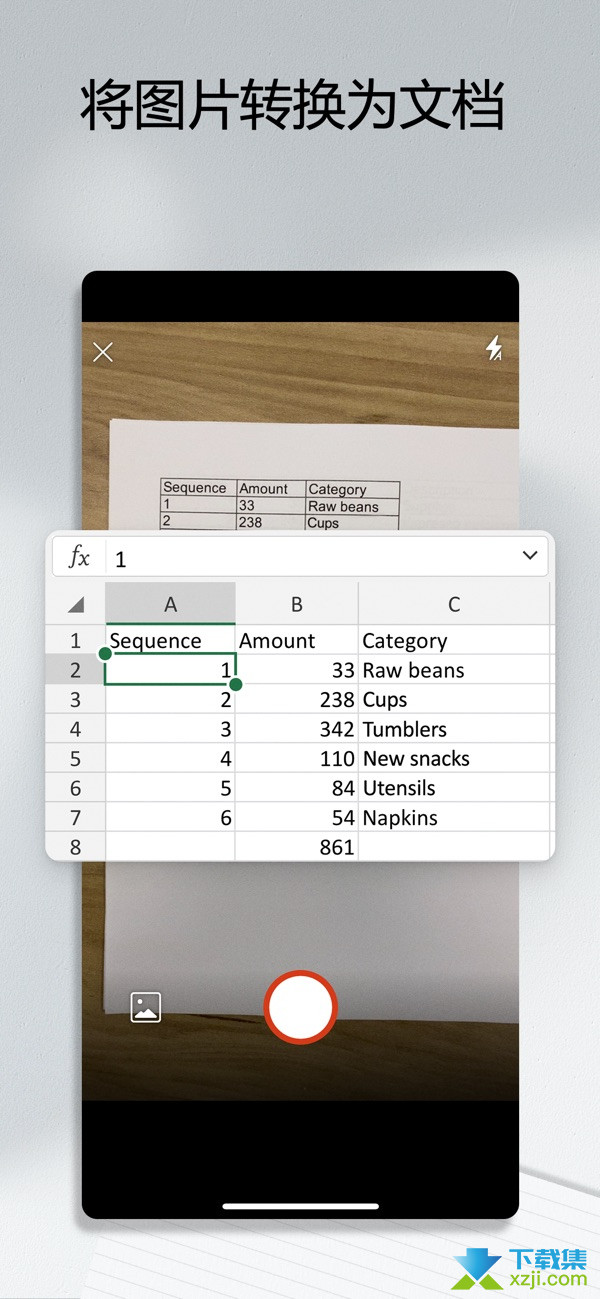
Task: Click the Amount header cell
Action: point(297,641)
